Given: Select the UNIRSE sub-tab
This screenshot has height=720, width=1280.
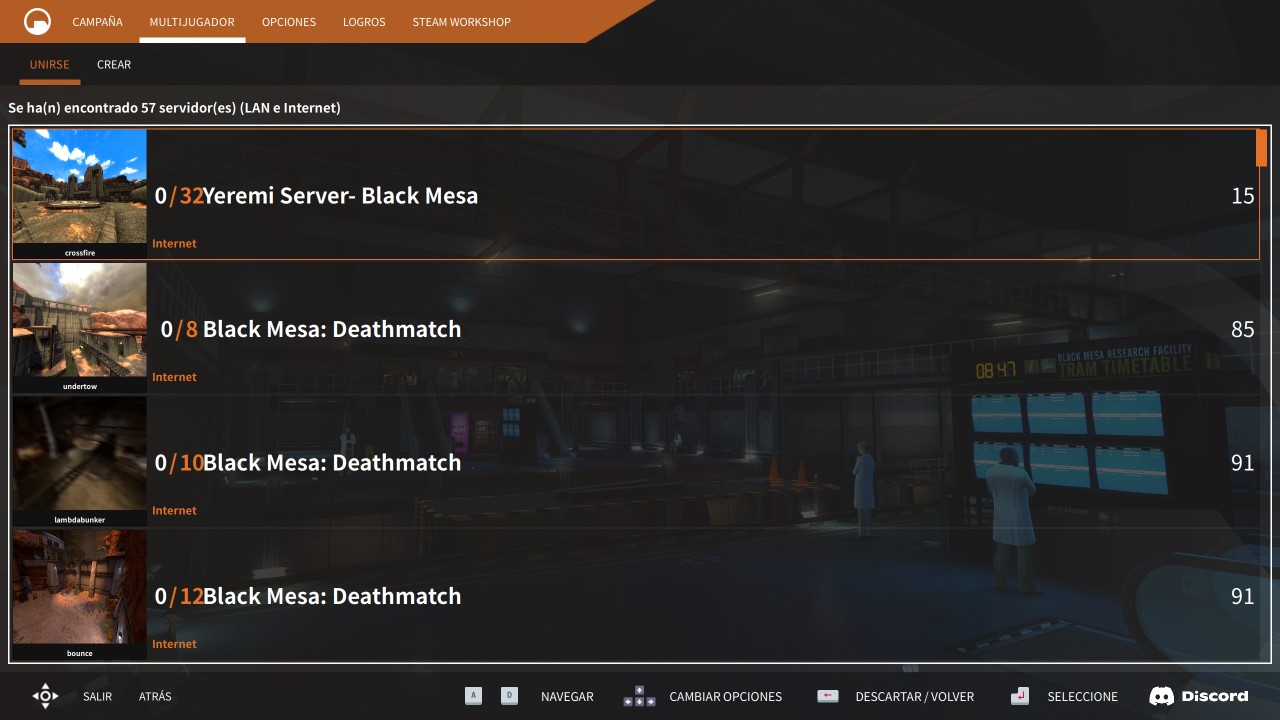Looking at the screenshot, I should (50, 64).
